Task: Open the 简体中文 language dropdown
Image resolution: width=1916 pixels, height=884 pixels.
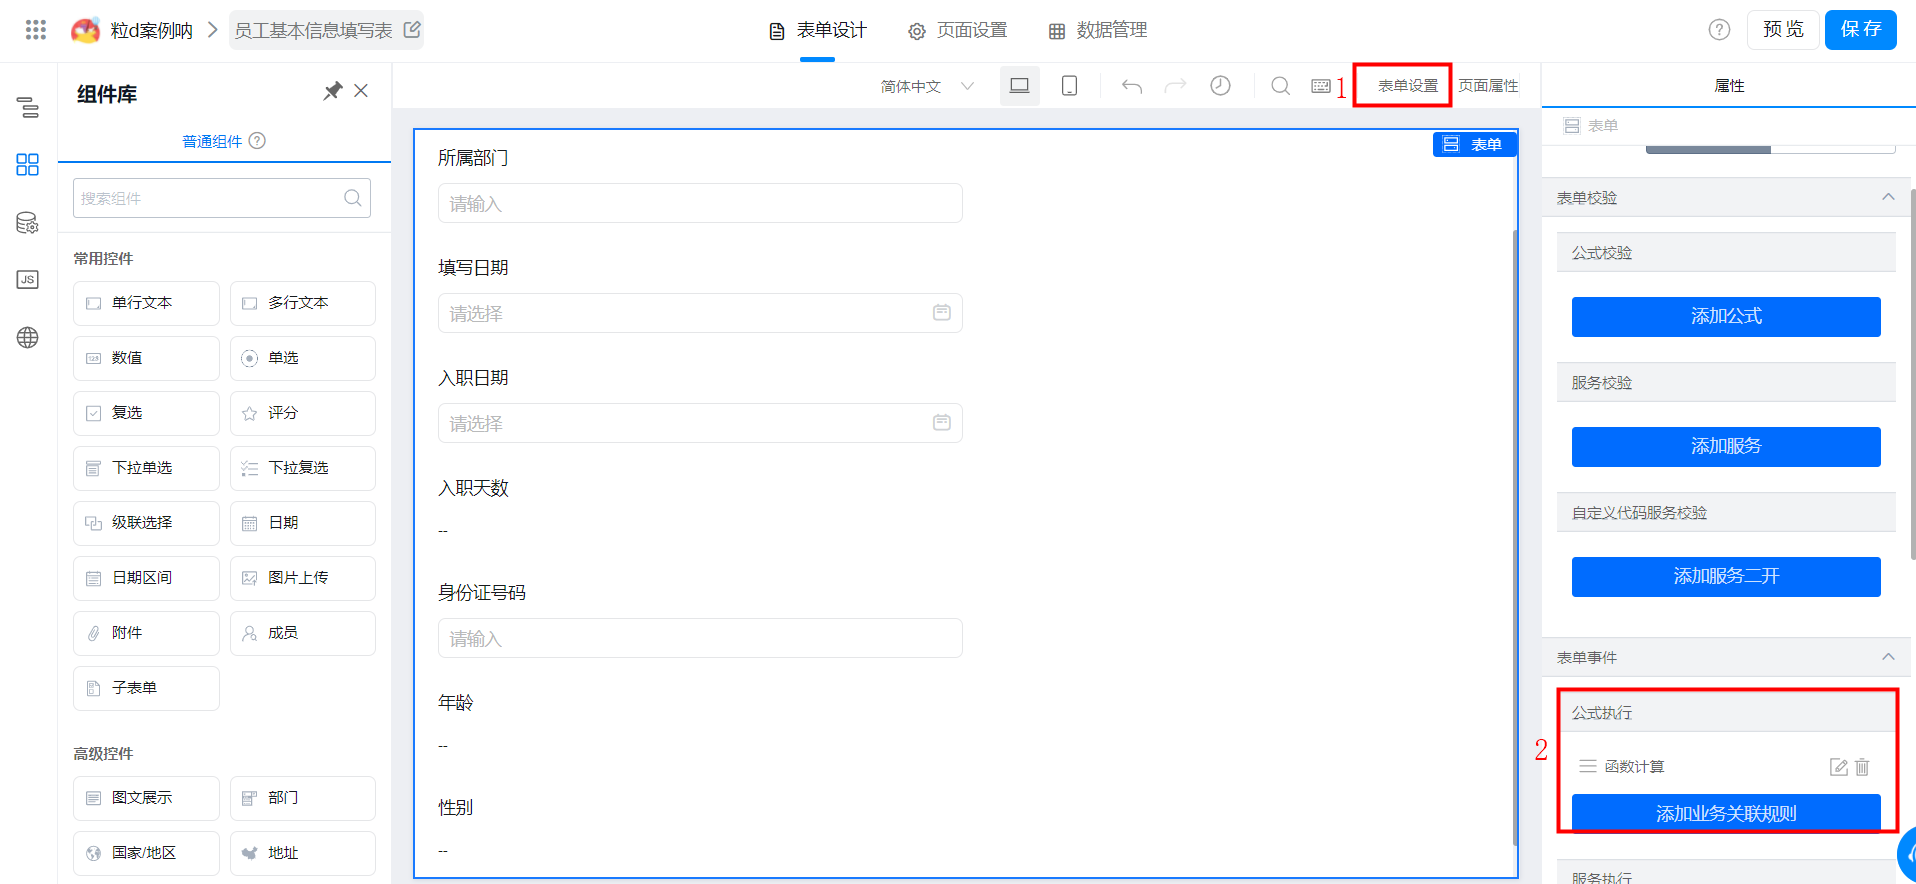Action: [927, 87]
